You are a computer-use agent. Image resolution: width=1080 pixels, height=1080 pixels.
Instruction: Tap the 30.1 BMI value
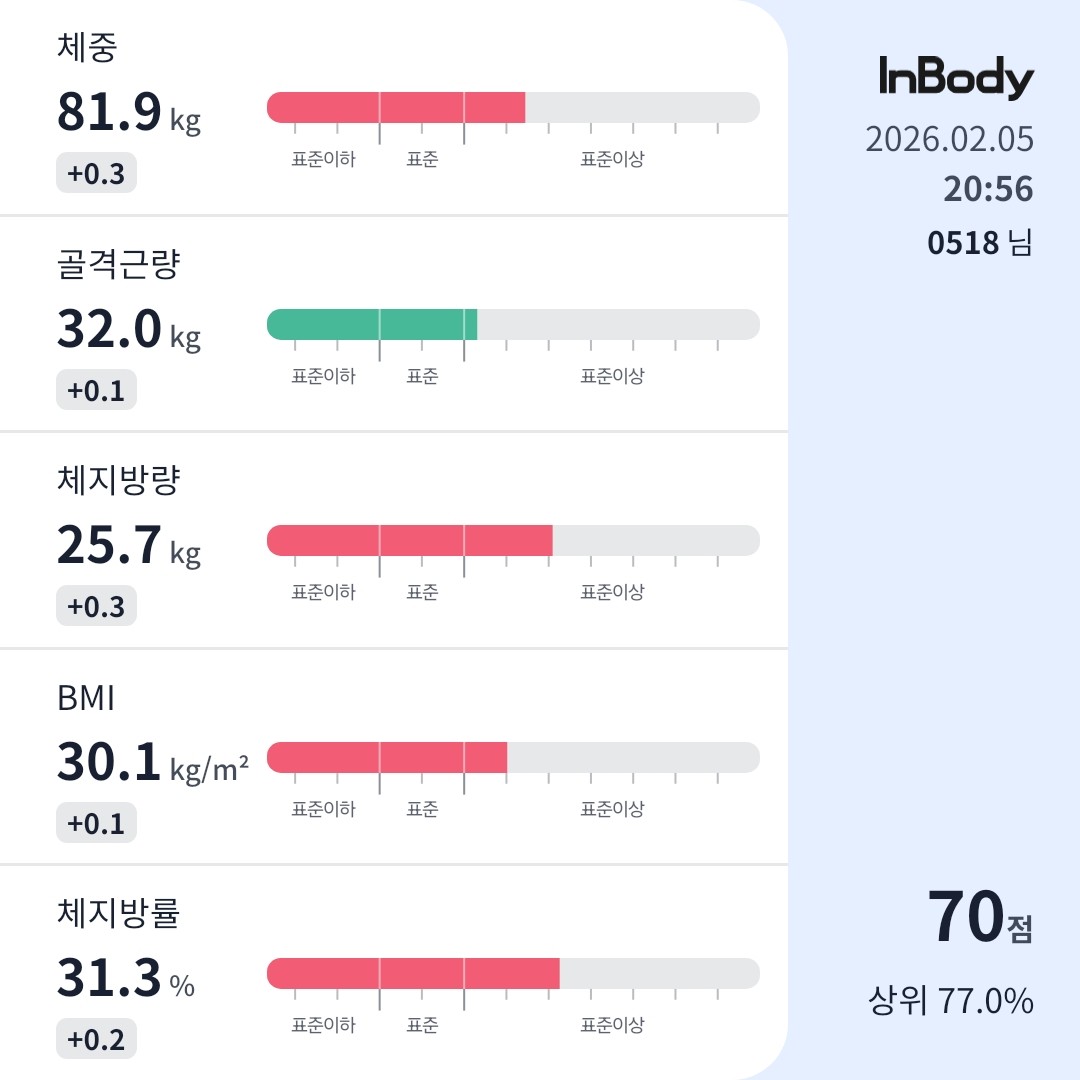pos(152,763)
